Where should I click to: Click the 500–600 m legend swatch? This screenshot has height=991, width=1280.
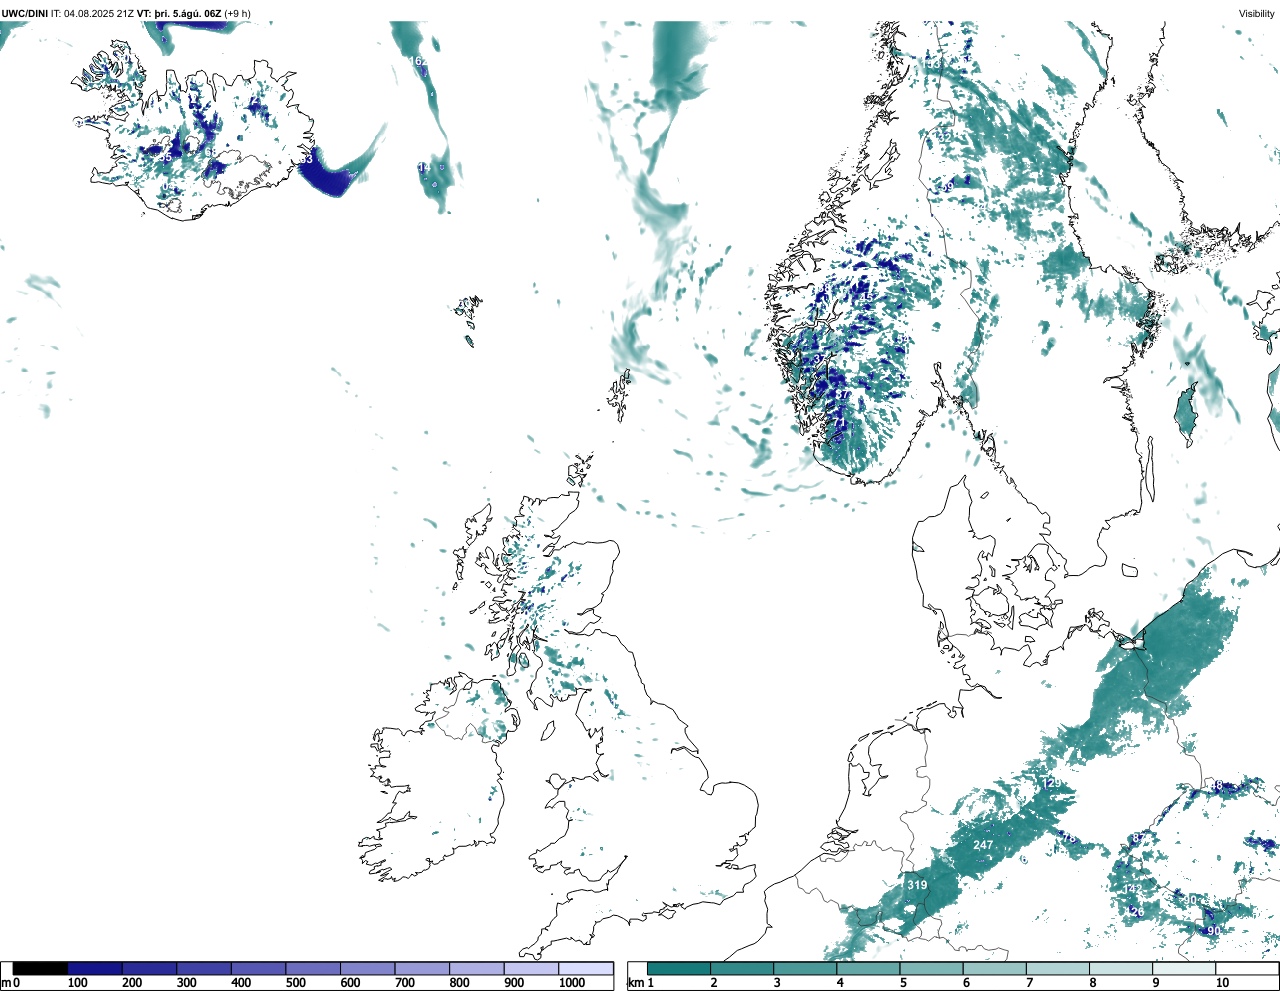(x=313, y=968)
